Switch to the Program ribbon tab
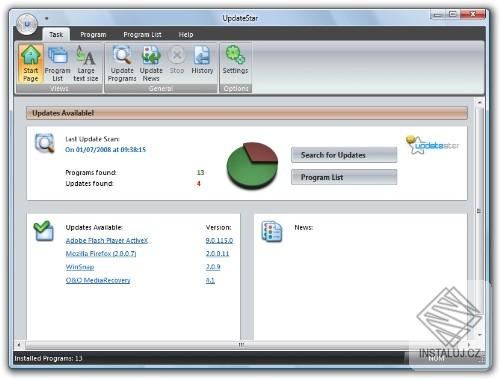500x380 pixels. [93, 35]
